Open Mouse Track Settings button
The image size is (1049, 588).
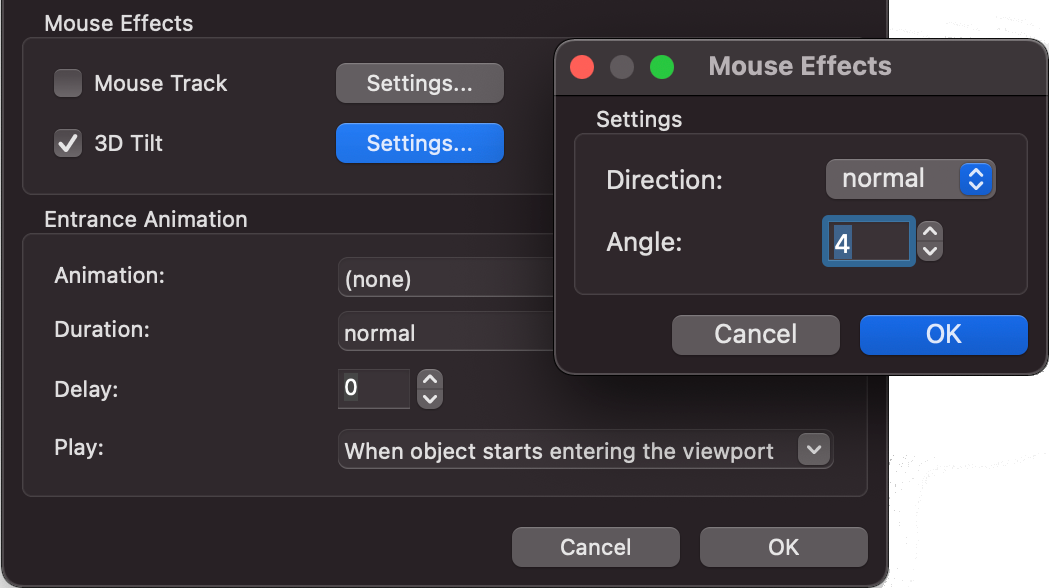[419, 84]
